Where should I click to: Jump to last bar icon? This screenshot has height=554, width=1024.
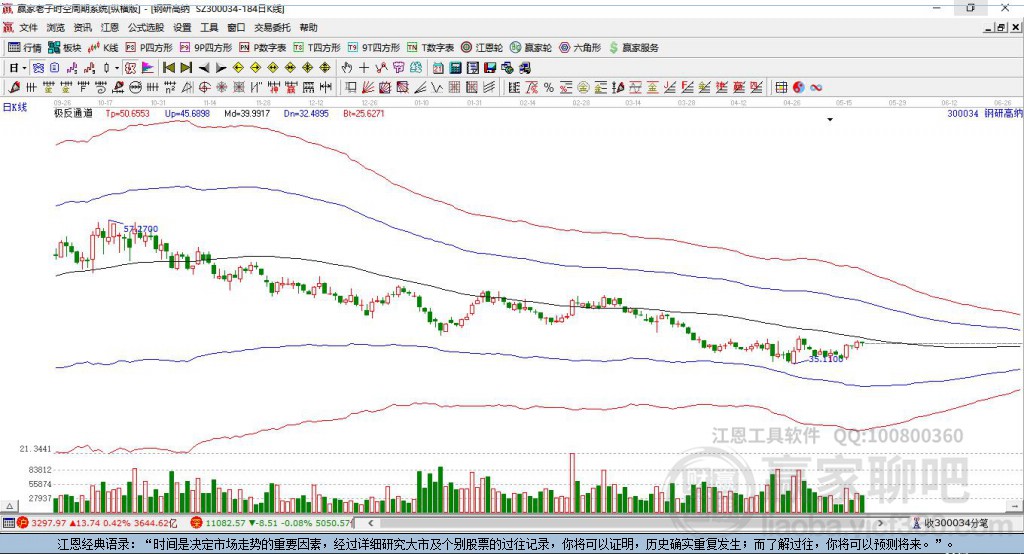tap(186, 68)
